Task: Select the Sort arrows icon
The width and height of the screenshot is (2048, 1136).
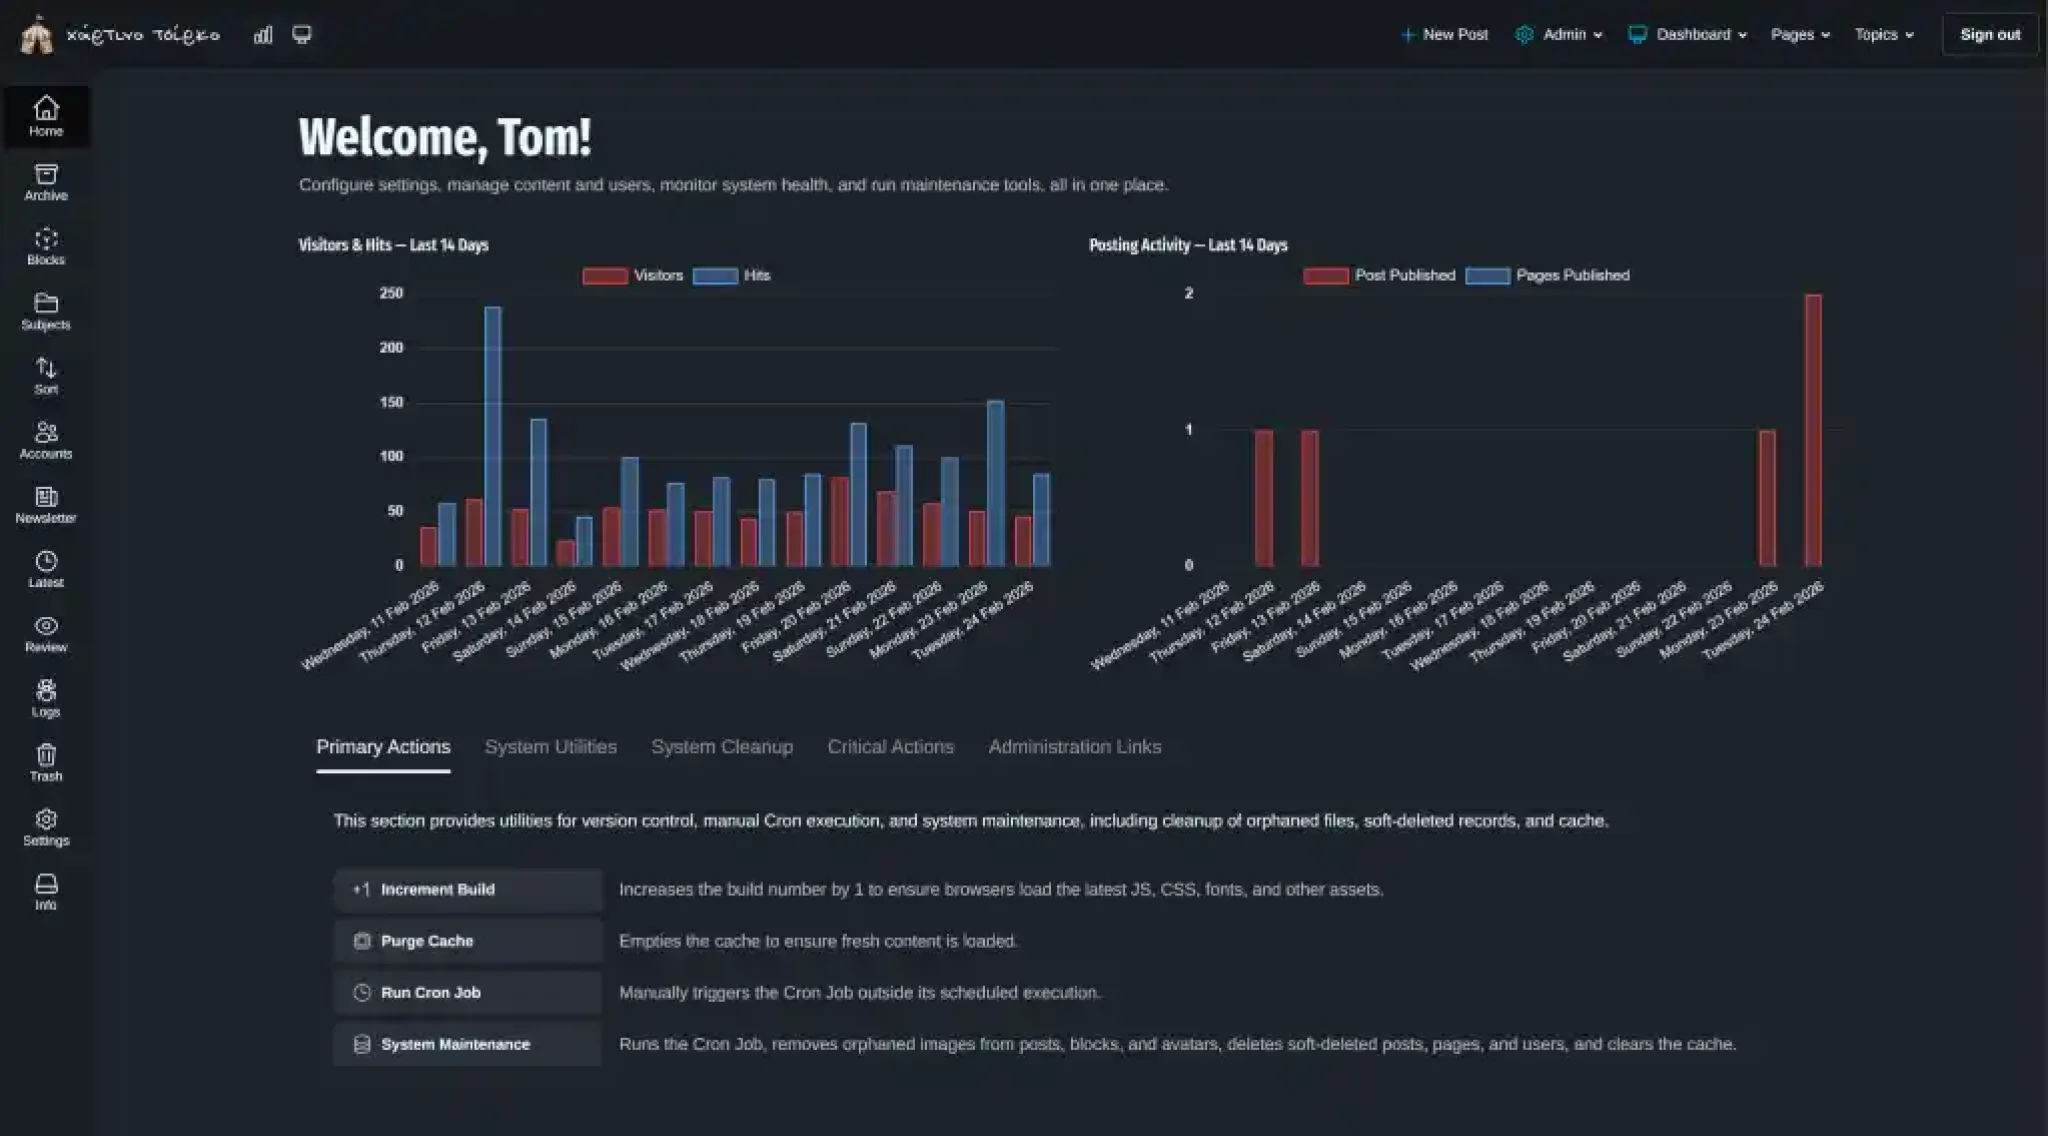Action: click(46, 375)
